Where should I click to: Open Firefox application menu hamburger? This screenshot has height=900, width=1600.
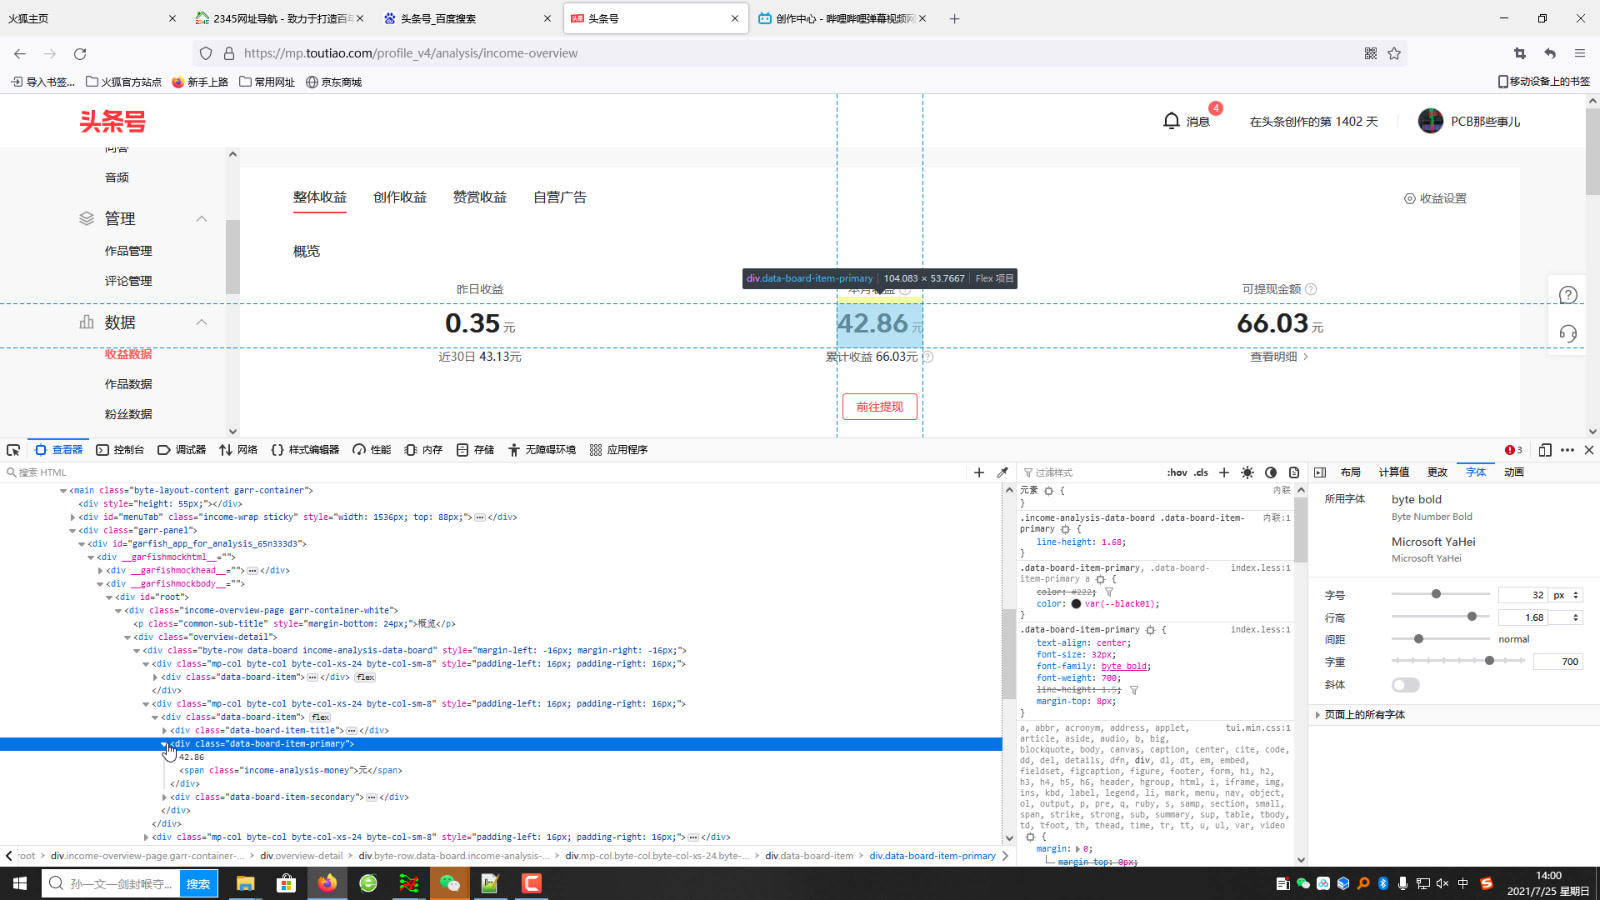1580,53
